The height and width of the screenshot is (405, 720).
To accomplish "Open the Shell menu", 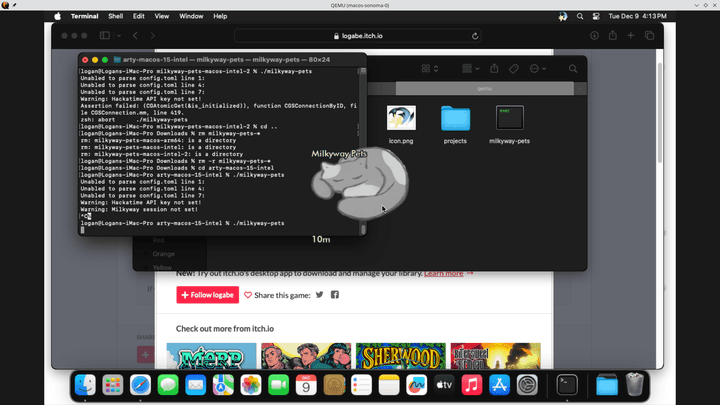I will click(x=115, y=16).
